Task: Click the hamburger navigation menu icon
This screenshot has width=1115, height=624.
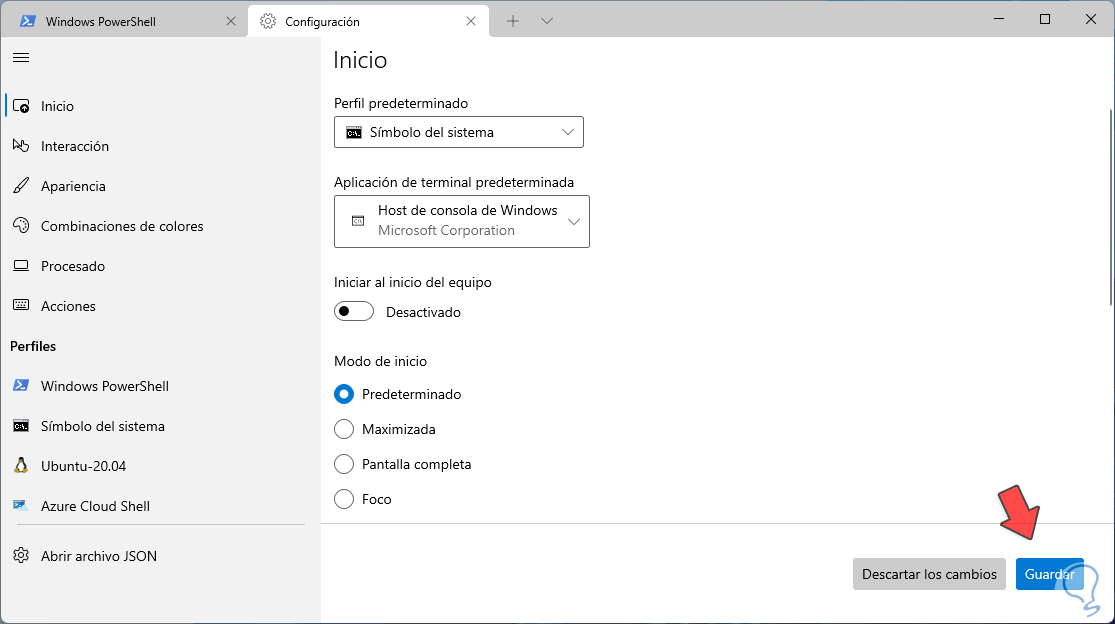Action: tap(20, 58)
